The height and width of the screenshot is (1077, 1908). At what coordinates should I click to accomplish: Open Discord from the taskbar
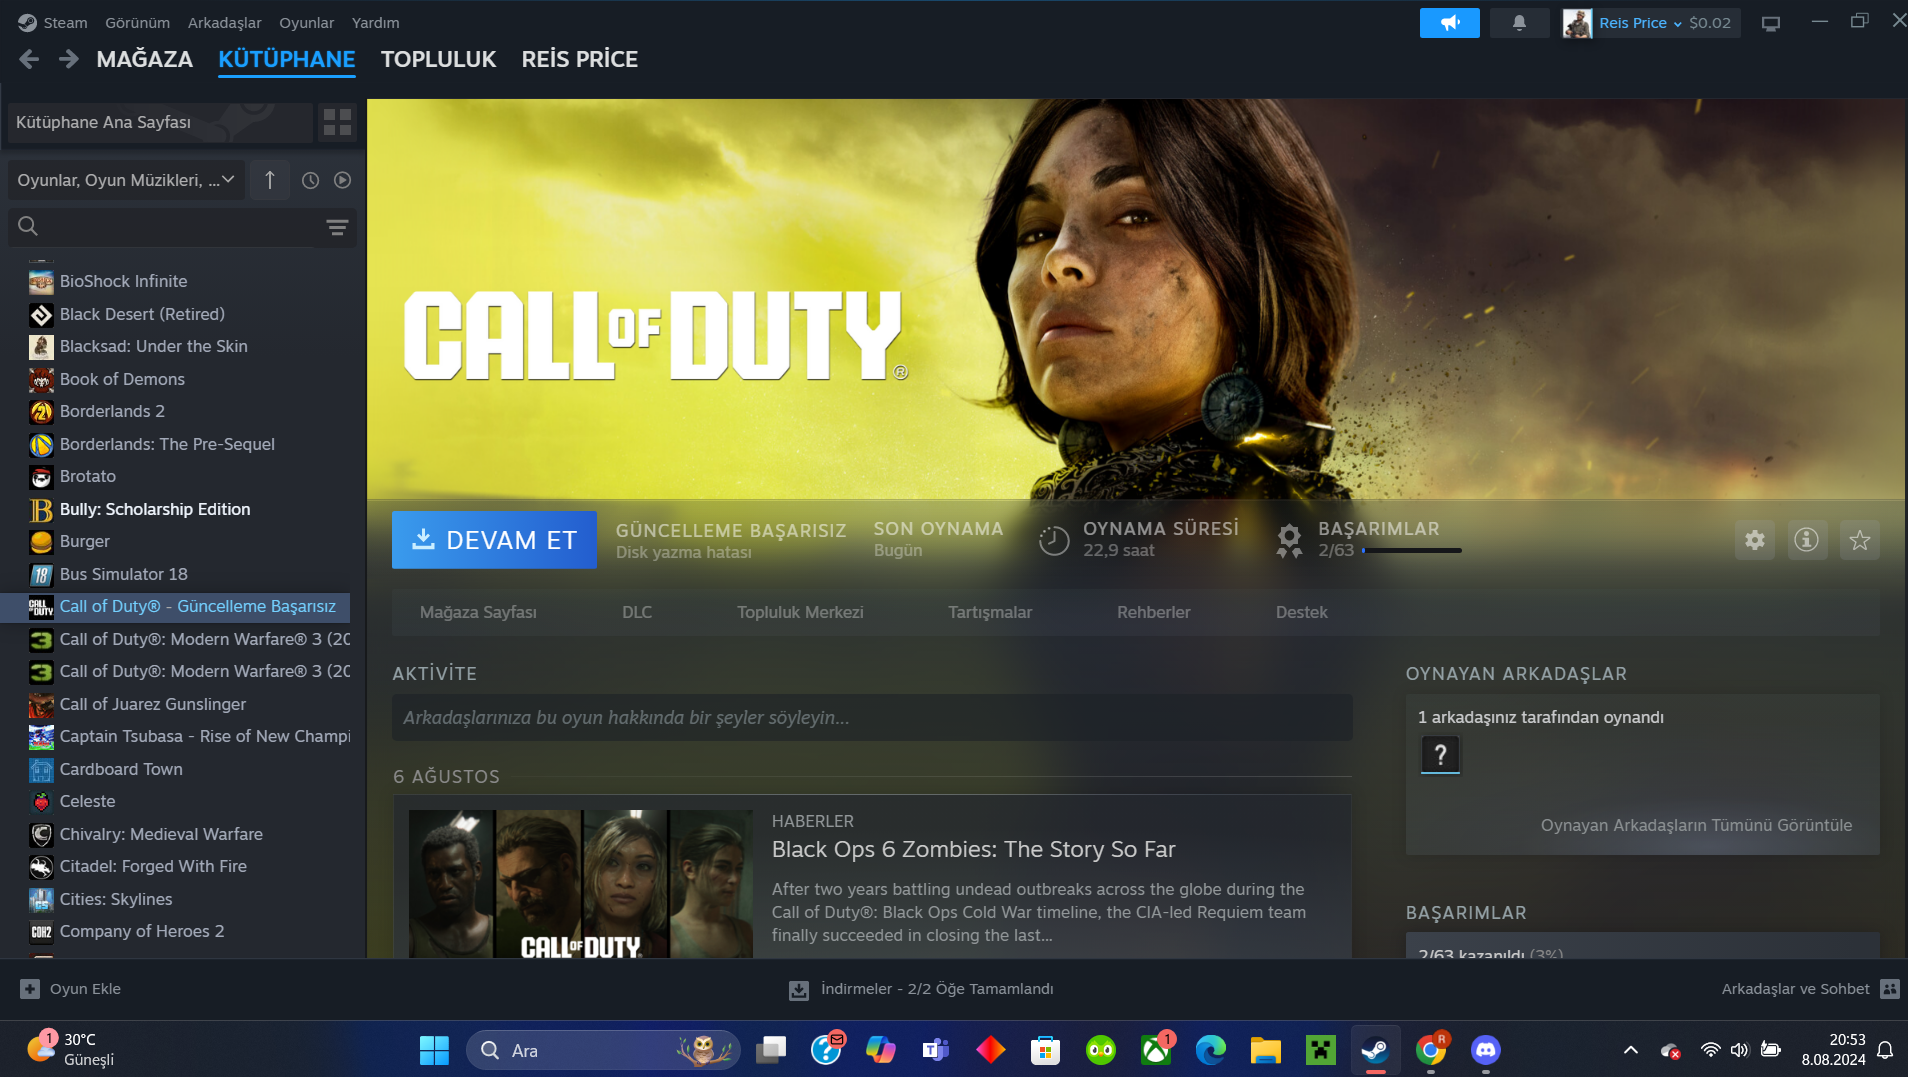pos(1486,1050)
